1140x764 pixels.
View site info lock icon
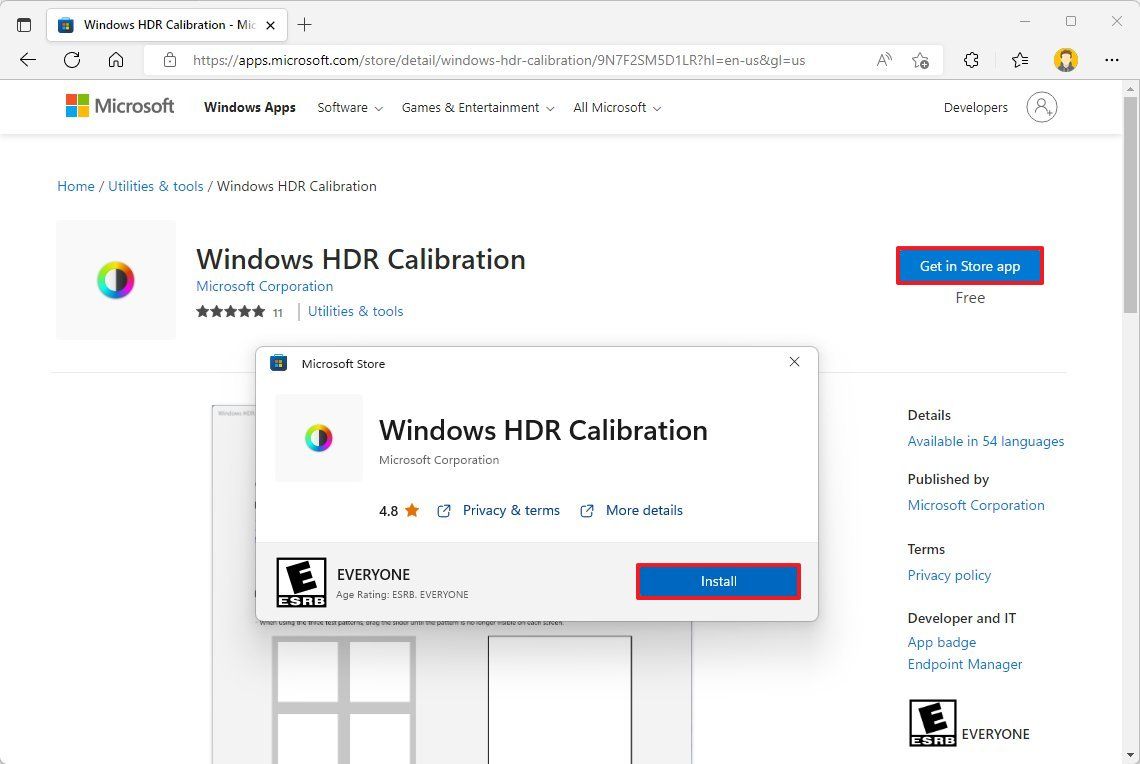pos(169,60)
